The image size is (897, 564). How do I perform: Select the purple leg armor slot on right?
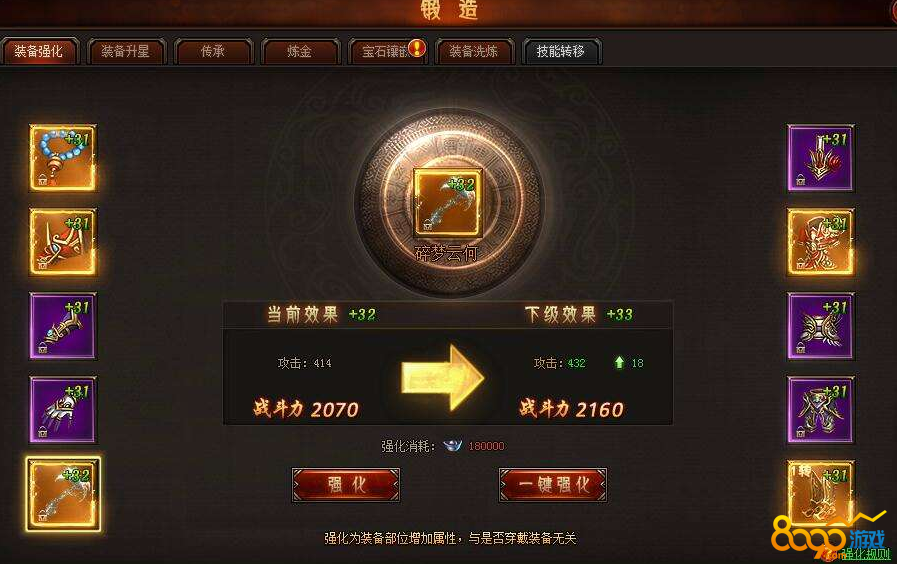pos(820,410)
